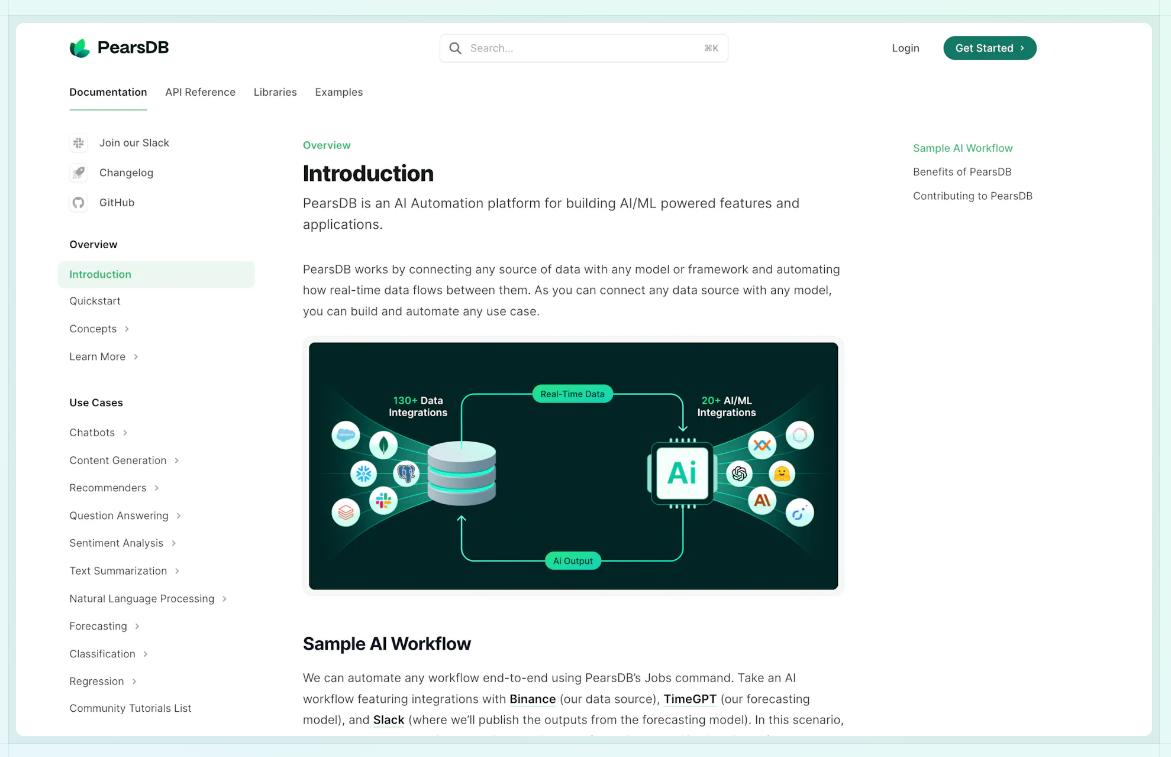Jump to Benefits of PearsDB section

(x=962, y=172)
